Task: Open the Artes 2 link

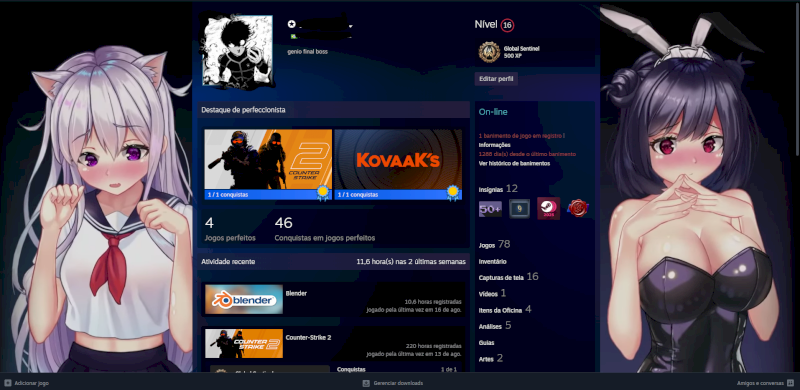Action: tap(491, 358)
